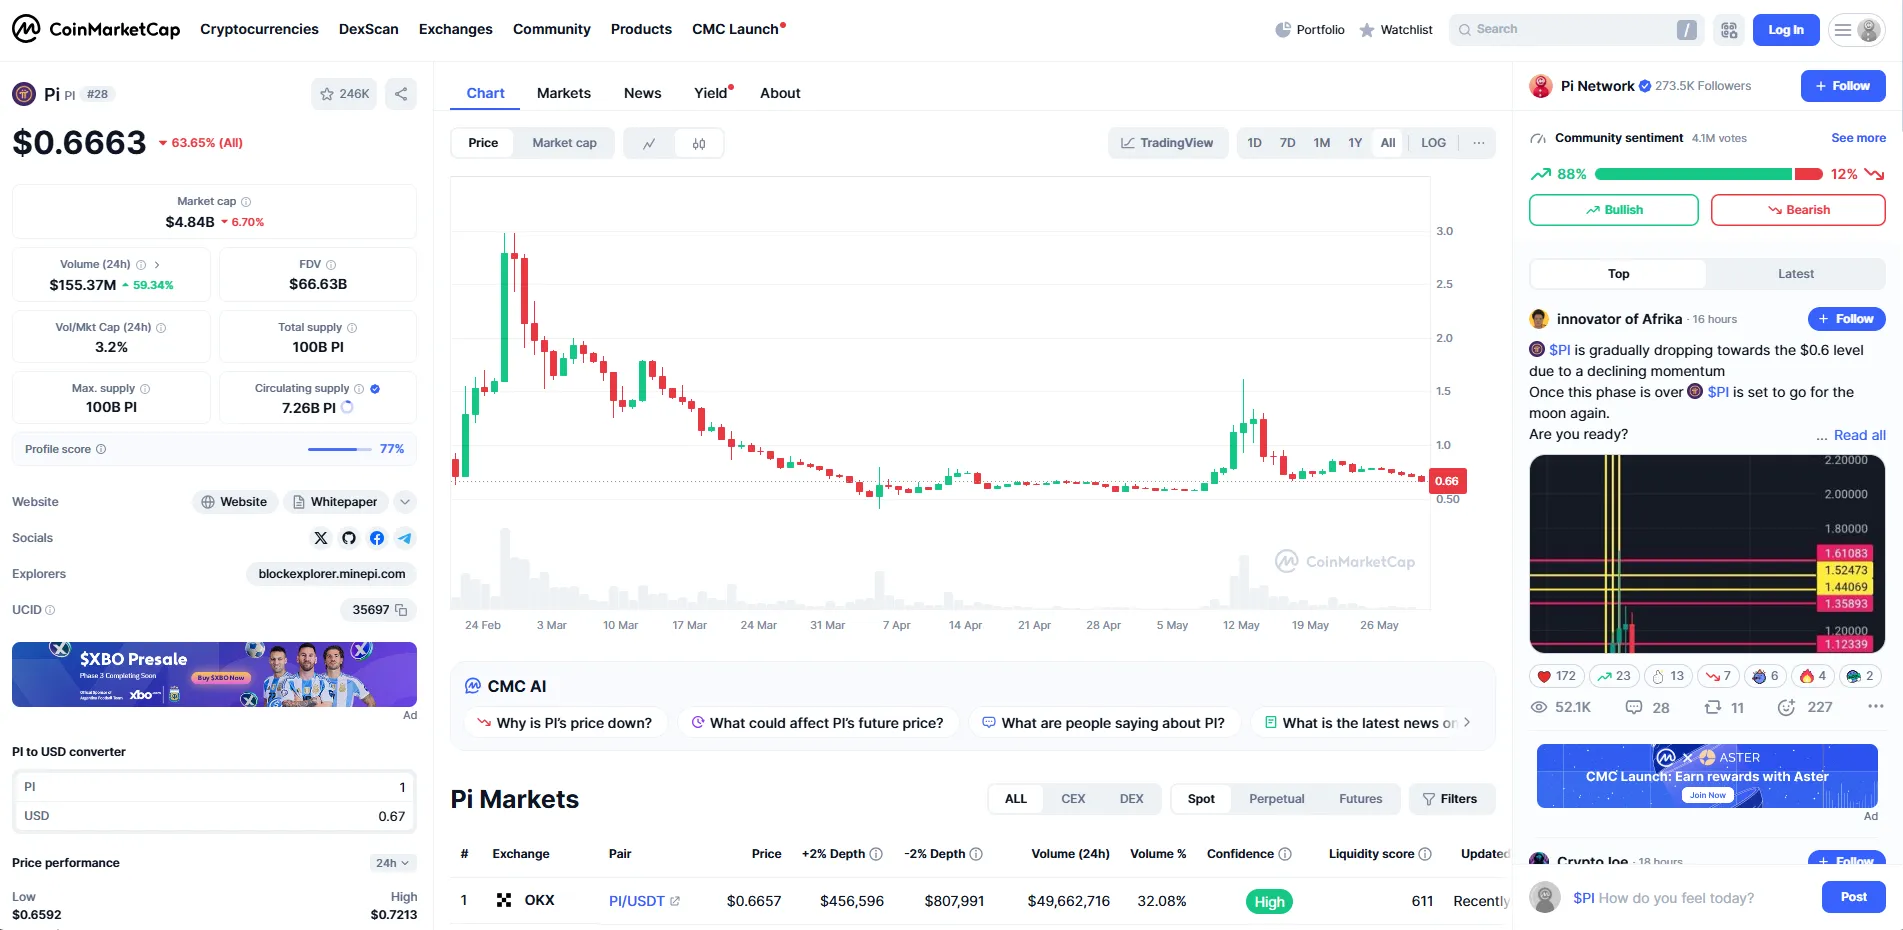React with heart on innovator of Afrika post
This screenshot has width=1903, height=930.
point(1556,676)
